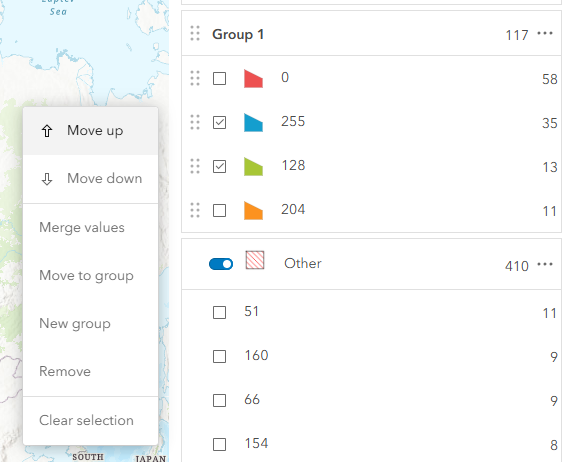This screenshot has width=574, height=462.
Task: Open the hatched Other symbol icon
Action: 255,260
